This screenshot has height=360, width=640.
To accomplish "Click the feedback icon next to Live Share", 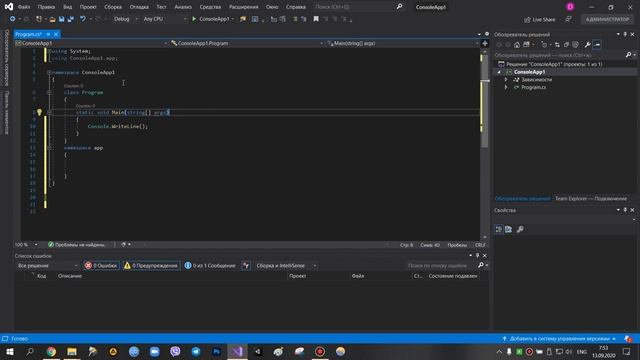I will pyautogui.click(x=568, y=19).
